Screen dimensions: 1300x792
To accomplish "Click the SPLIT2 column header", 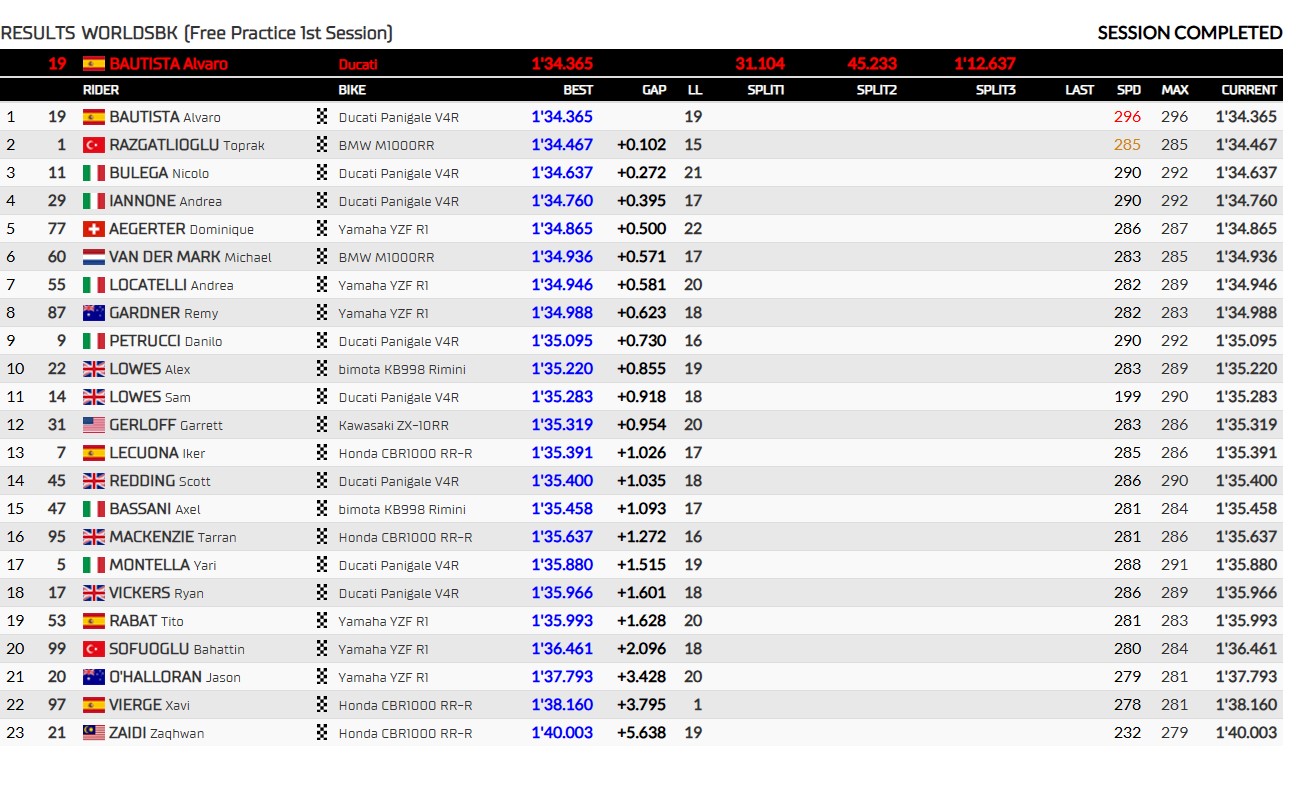I will tap(877, 90).
